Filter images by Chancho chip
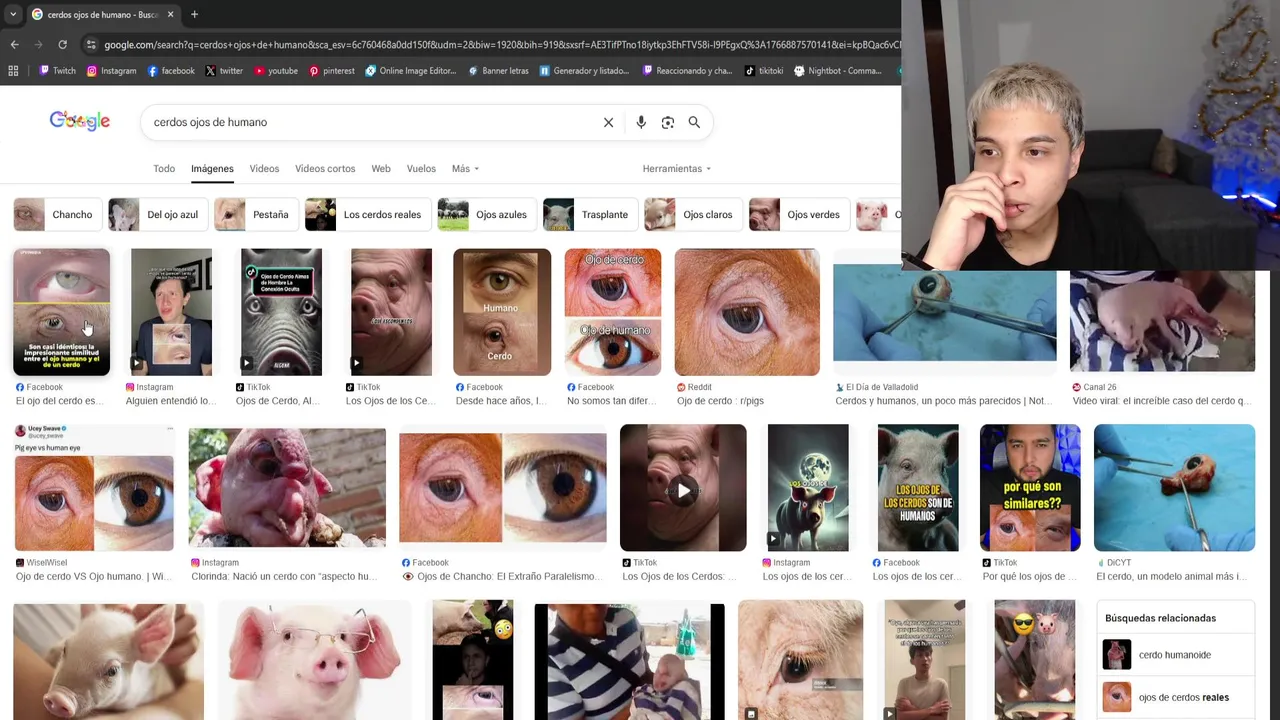 56,214
